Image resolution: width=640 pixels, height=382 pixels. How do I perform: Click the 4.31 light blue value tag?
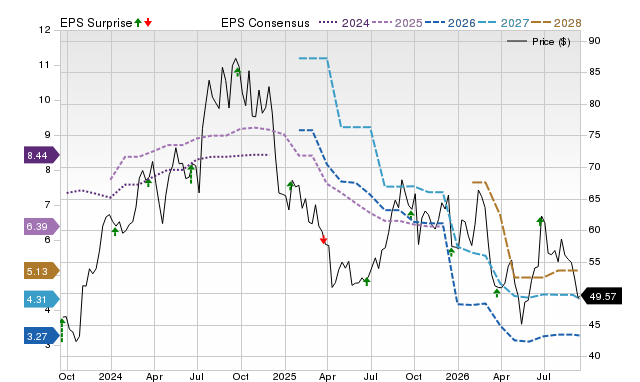[x=42, y=299]
